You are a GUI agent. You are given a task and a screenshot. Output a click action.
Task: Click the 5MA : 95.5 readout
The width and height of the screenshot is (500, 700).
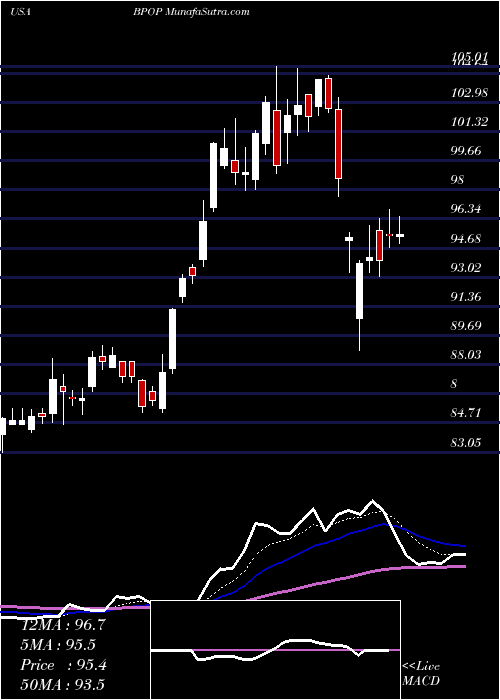coord(58,645)
